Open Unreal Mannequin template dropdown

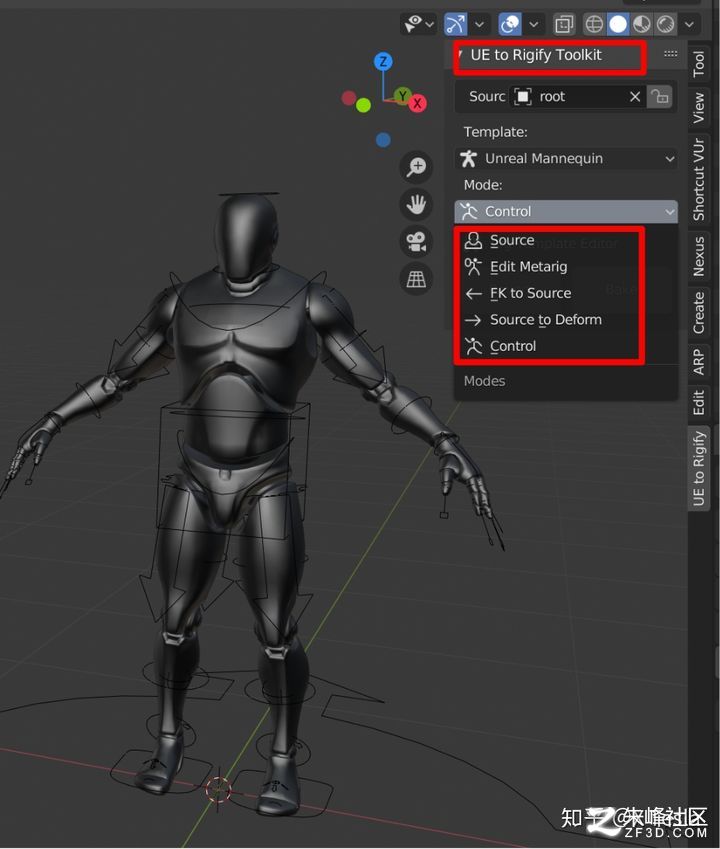(x=566, y=159)
